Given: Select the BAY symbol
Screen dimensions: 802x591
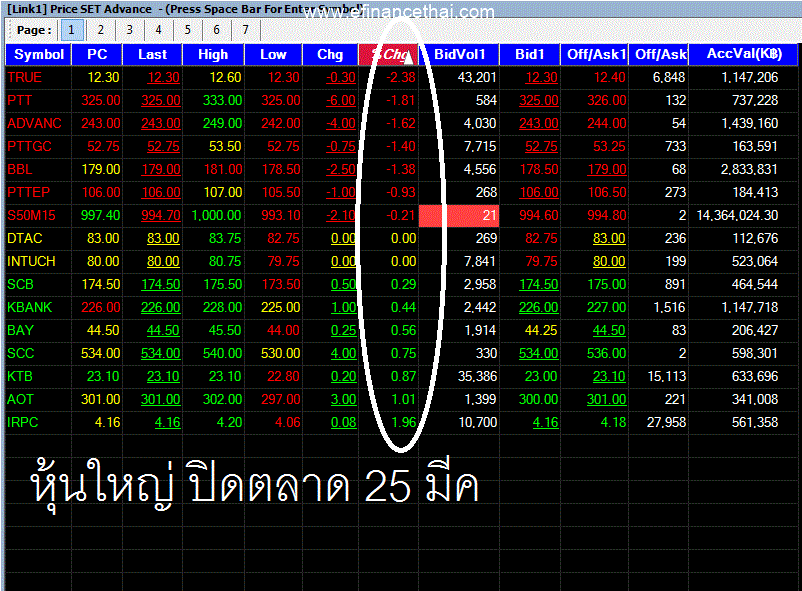Looking at the screenshot, I should (x=20, y=331).
